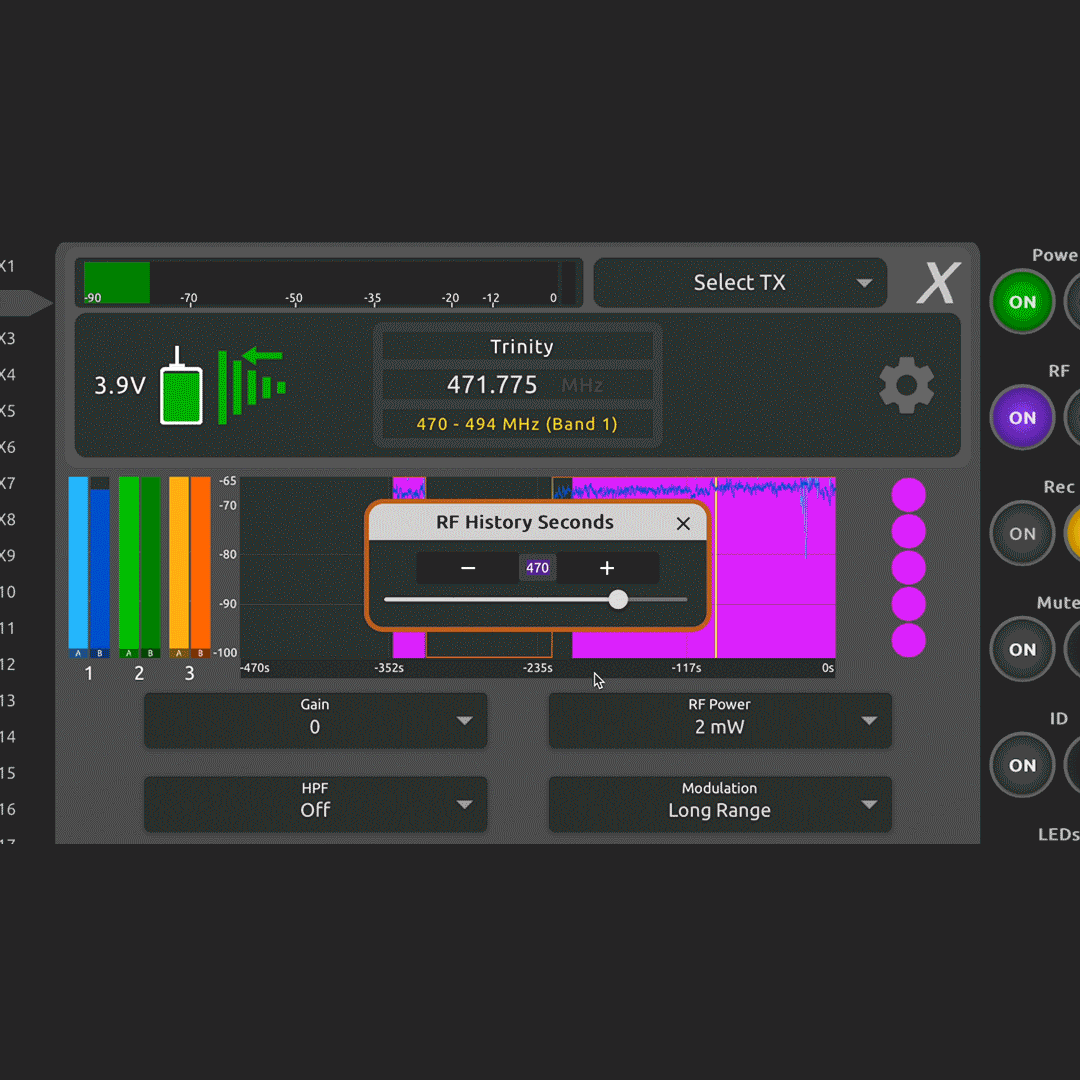
Task: Click the top magenta circle indicator
Action: tap(908, 495)
